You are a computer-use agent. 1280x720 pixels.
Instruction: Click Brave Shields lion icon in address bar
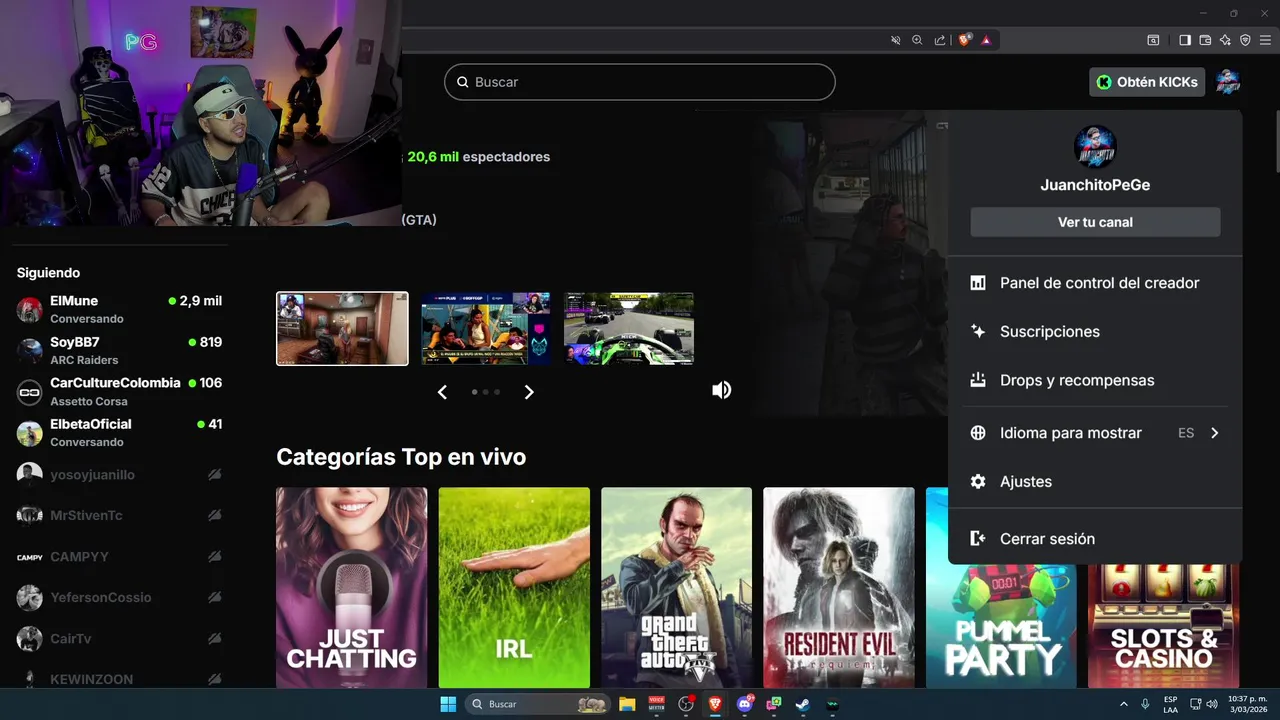coord(965,40)
